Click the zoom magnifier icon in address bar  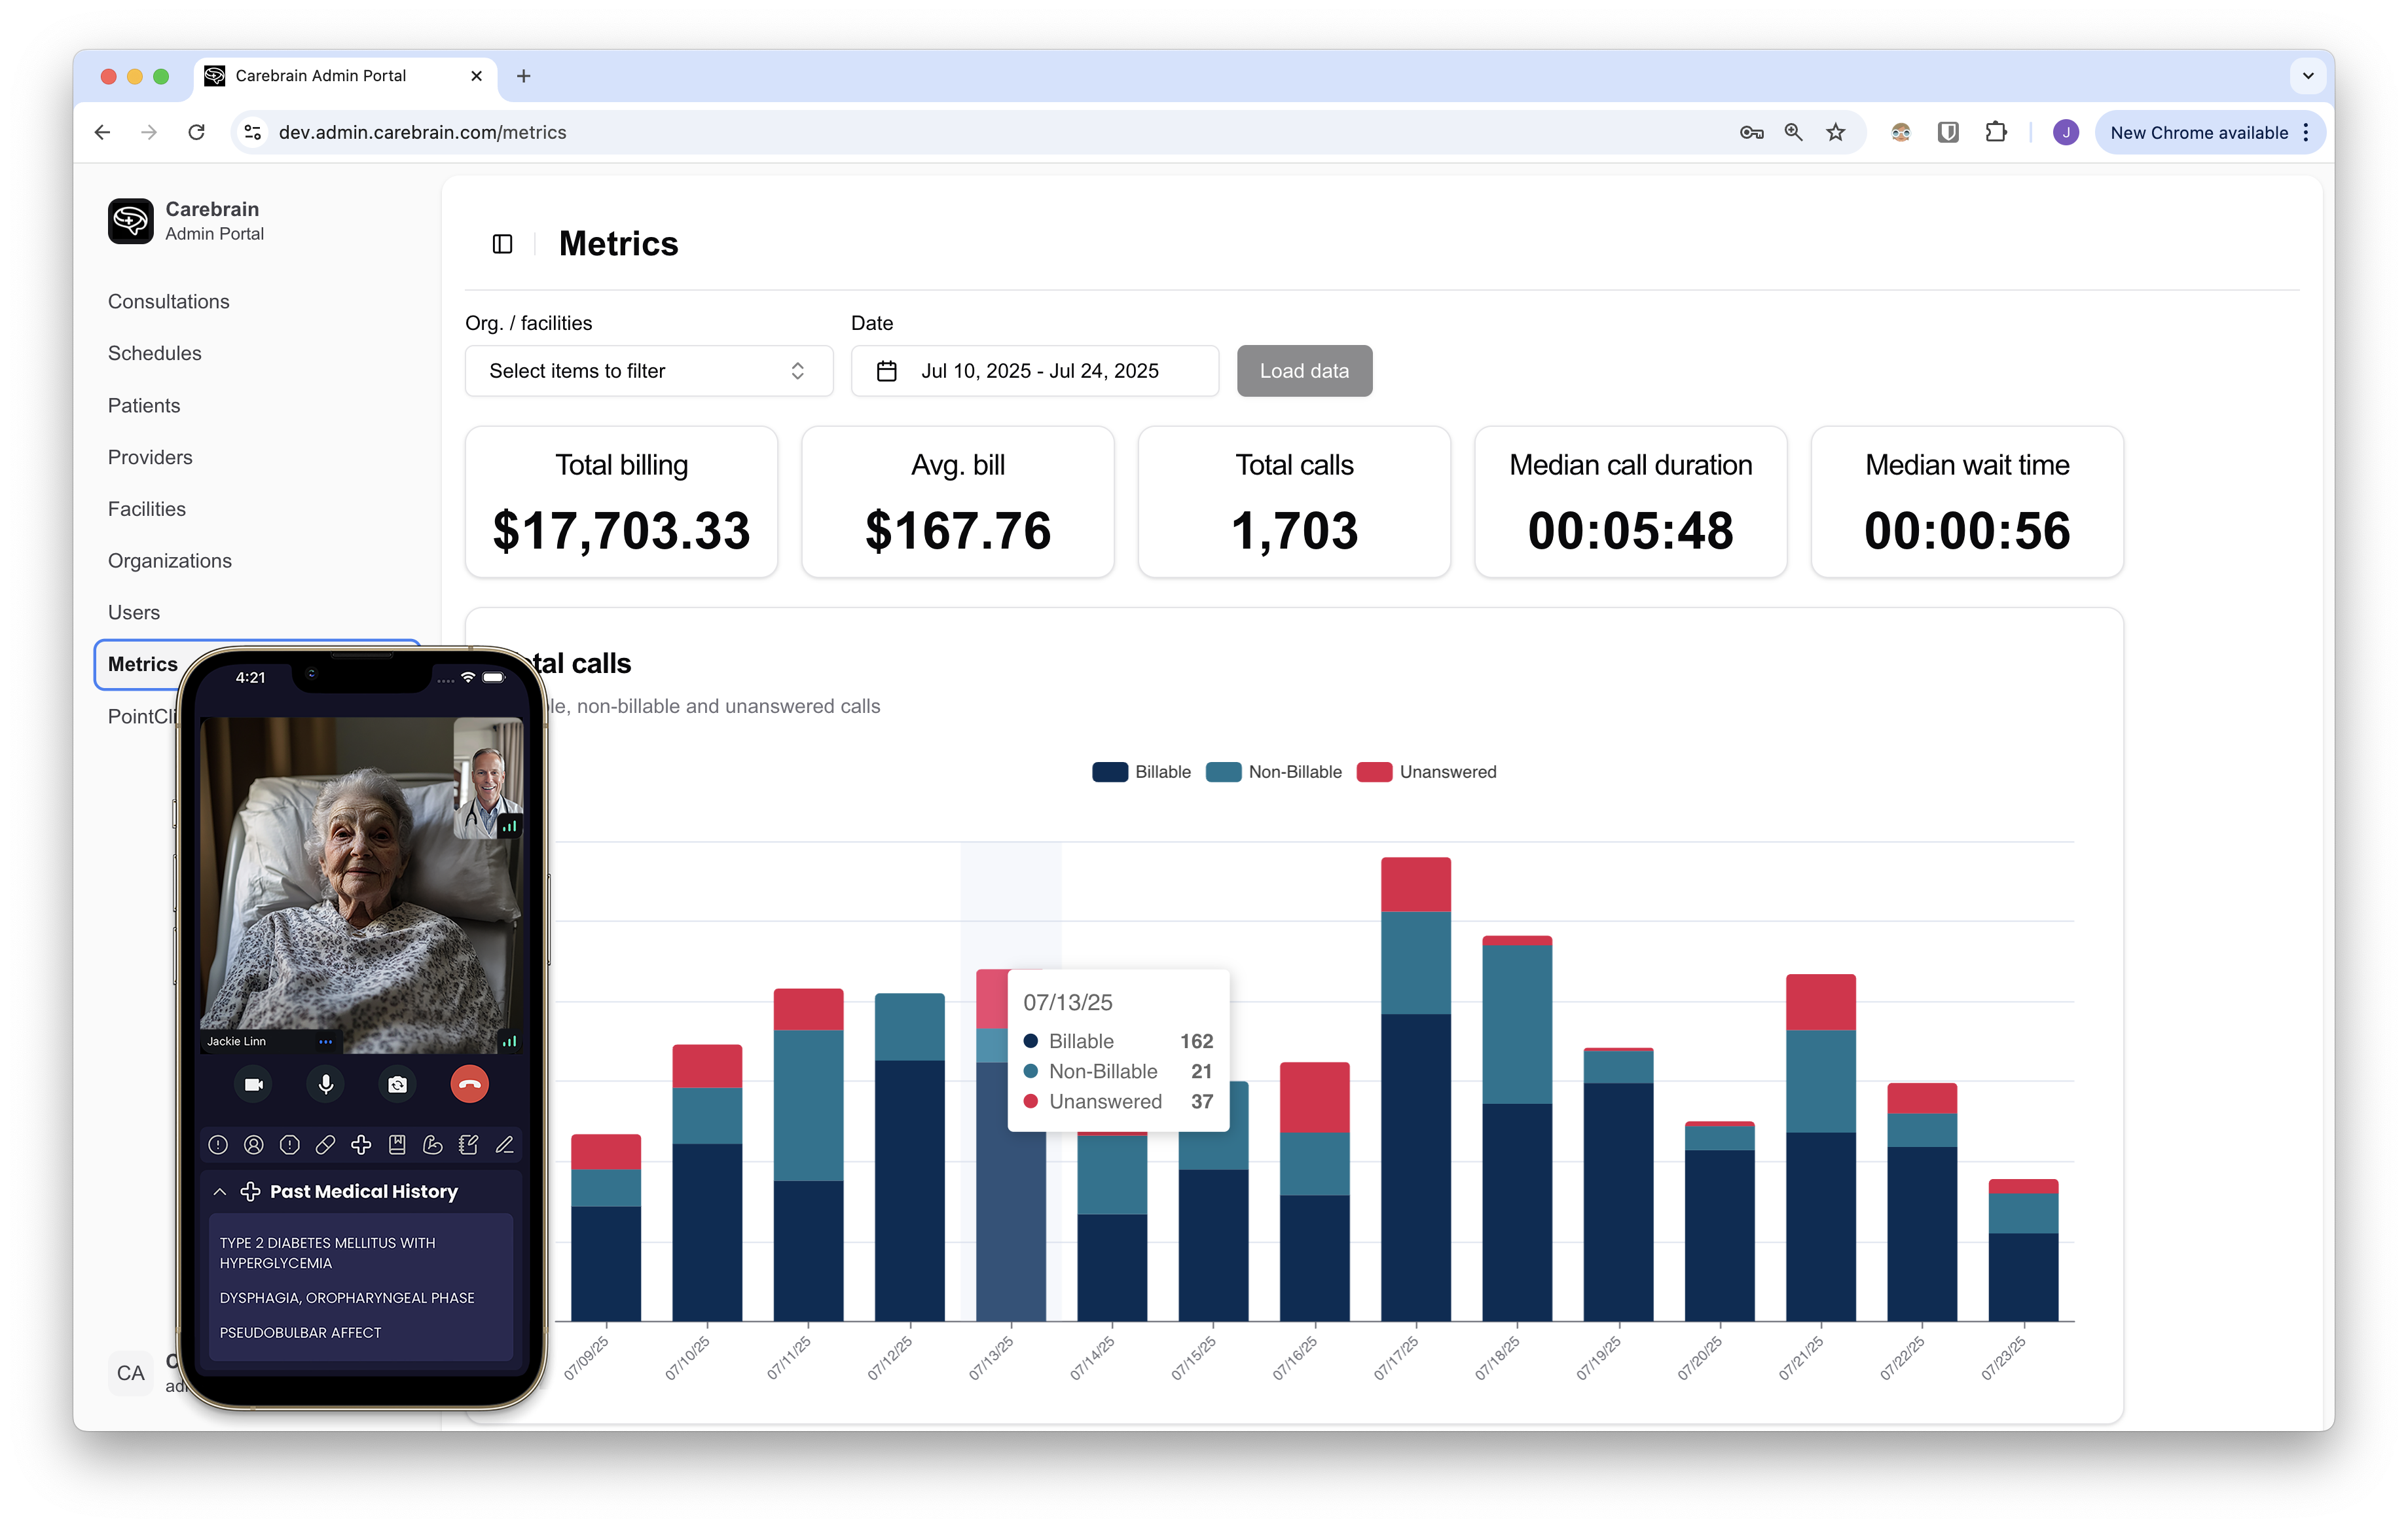pyautogui.click(x=1793, y=132)
